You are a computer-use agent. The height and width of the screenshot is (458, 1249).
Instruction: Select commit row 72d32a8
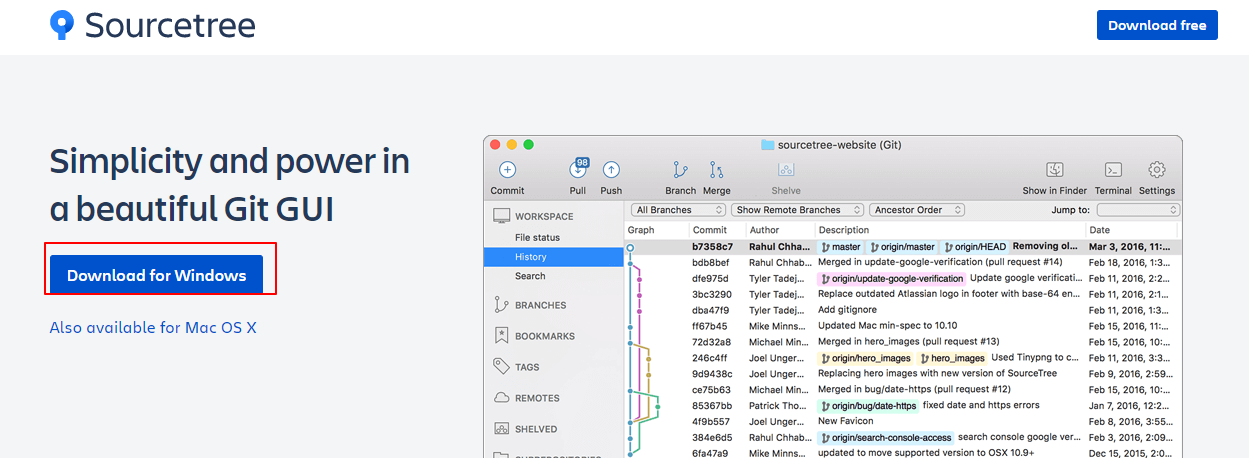pos(903,342)
